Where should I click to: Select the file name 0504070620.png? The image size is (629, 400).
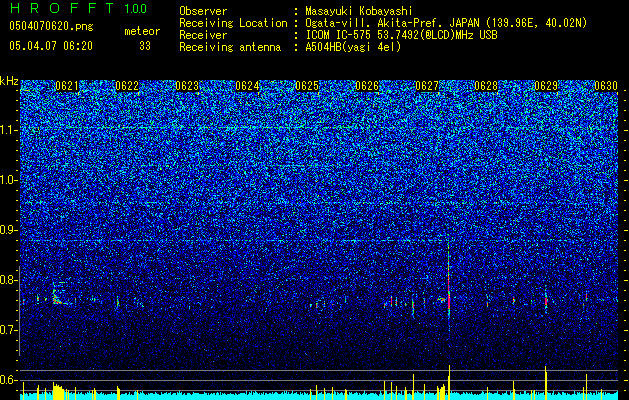51,26
